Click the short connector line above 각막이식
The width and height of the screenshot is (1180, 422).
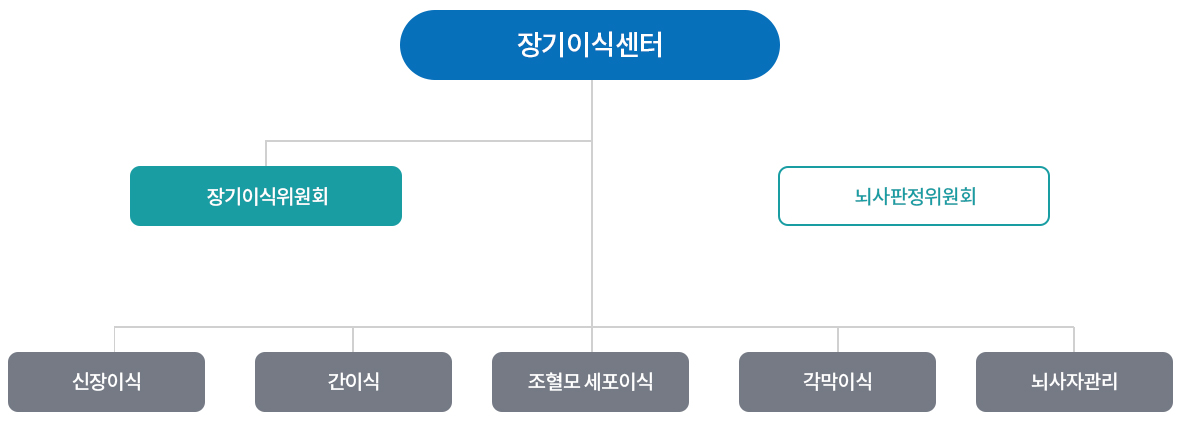pyautogui.click(x=838, y=339)
